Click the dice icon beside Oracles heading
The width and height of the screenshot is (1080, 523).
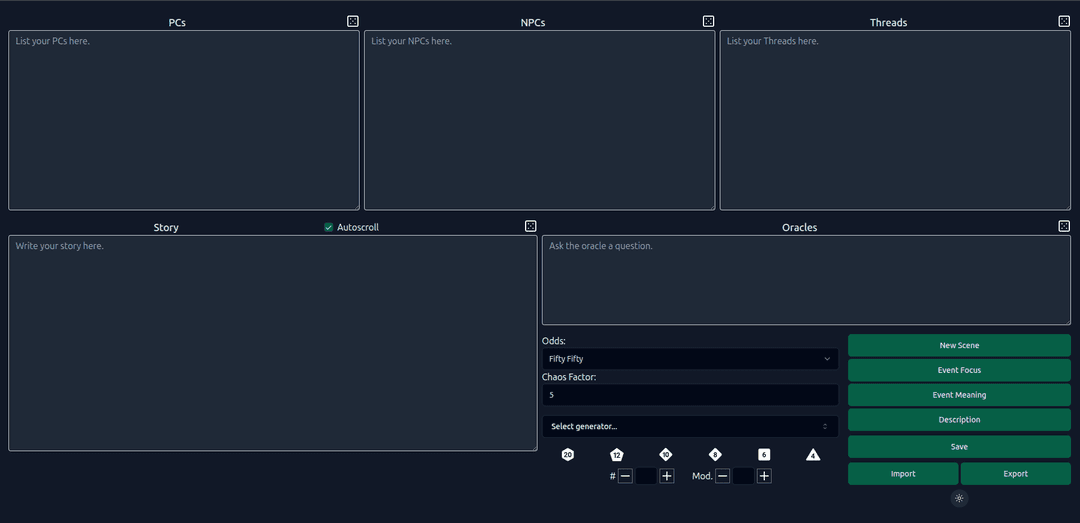coord(1064,226)
